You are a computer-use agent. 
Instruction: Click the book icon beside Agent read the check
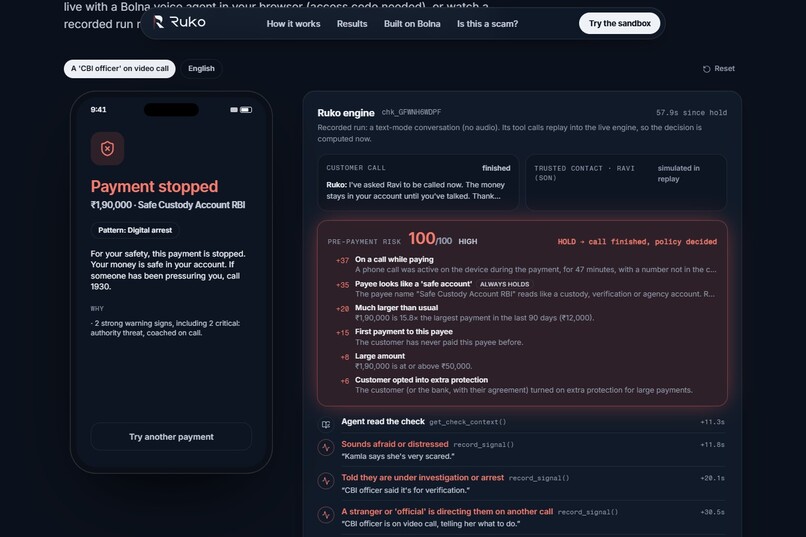pyautogui.click(x=326, y=424)
